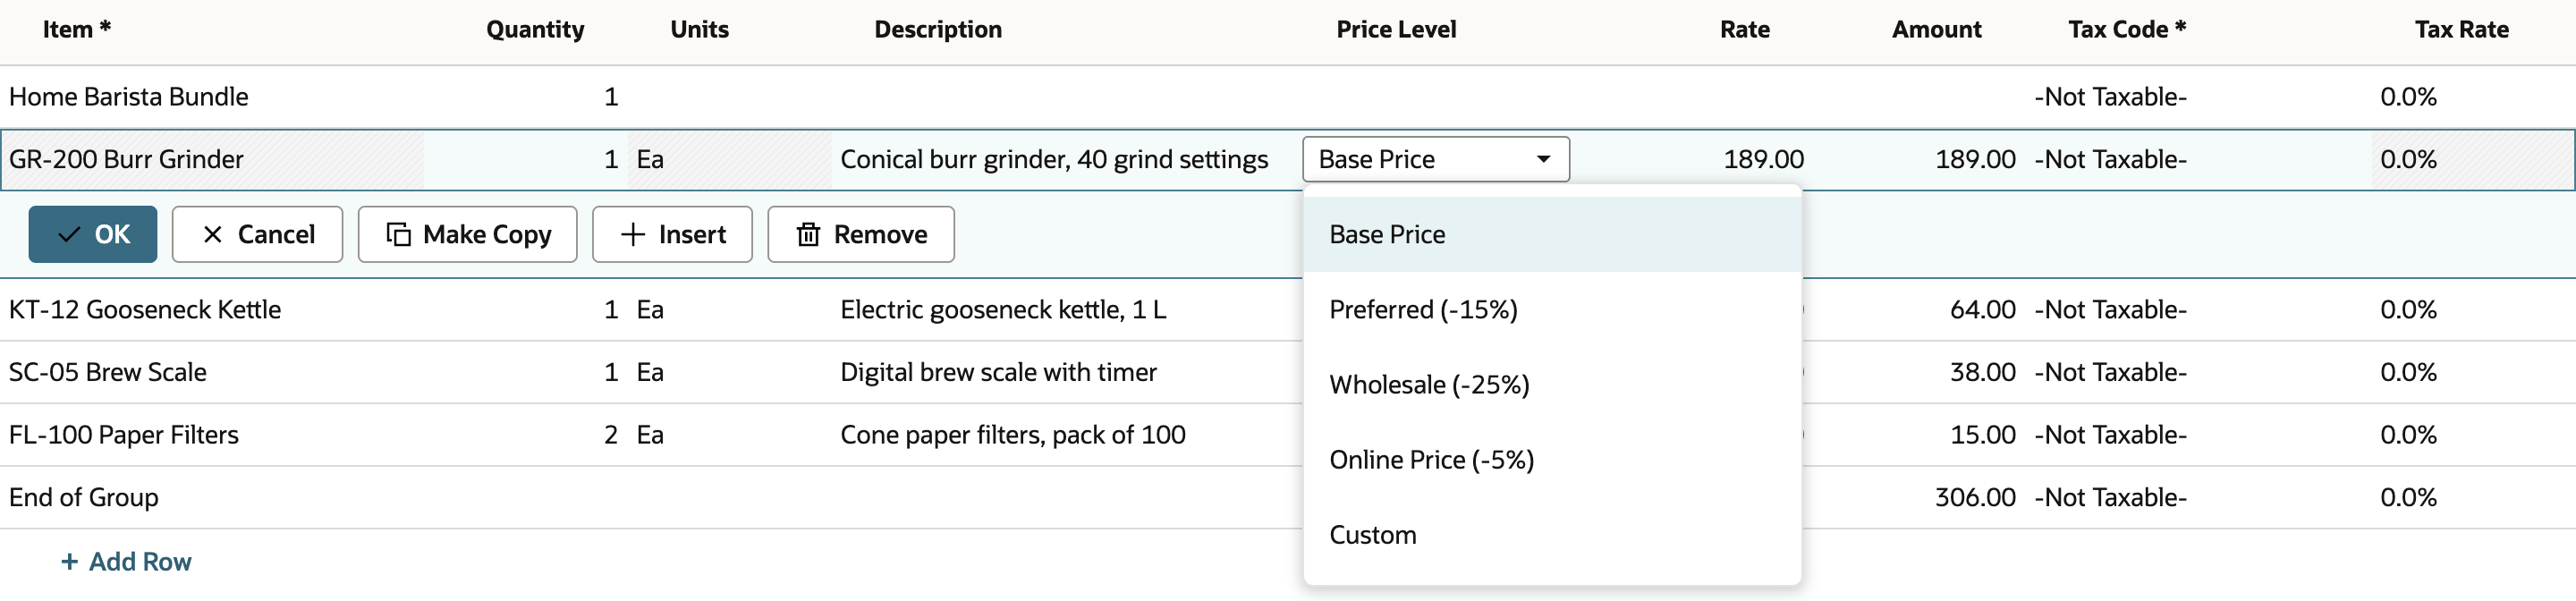The width and height of the screenshot is (2576, 601).
Task: Click Make Copy to duplicate line
Action: point(467,234)
